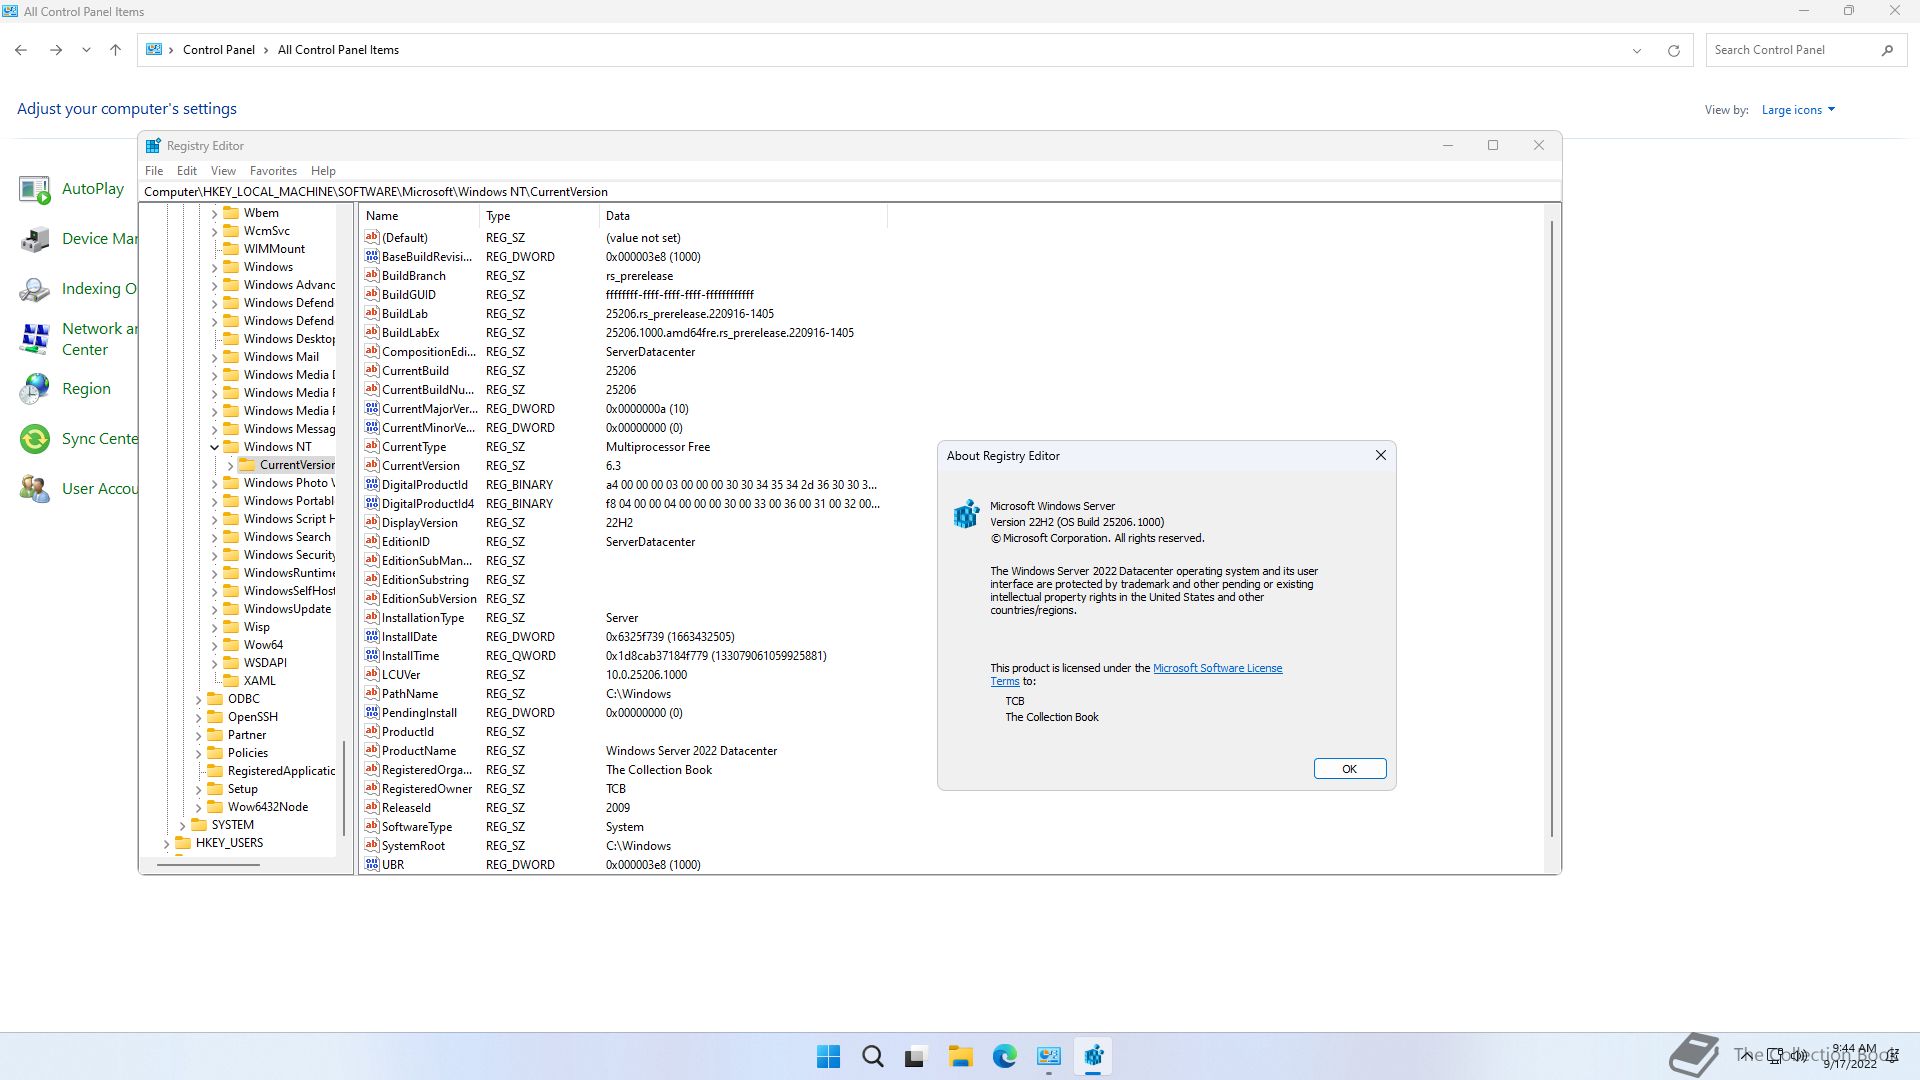This screenshot has width=1920, height=1080.
Task: Open the View by Large icons dropdown
Action: click(x=1798, y=110)
